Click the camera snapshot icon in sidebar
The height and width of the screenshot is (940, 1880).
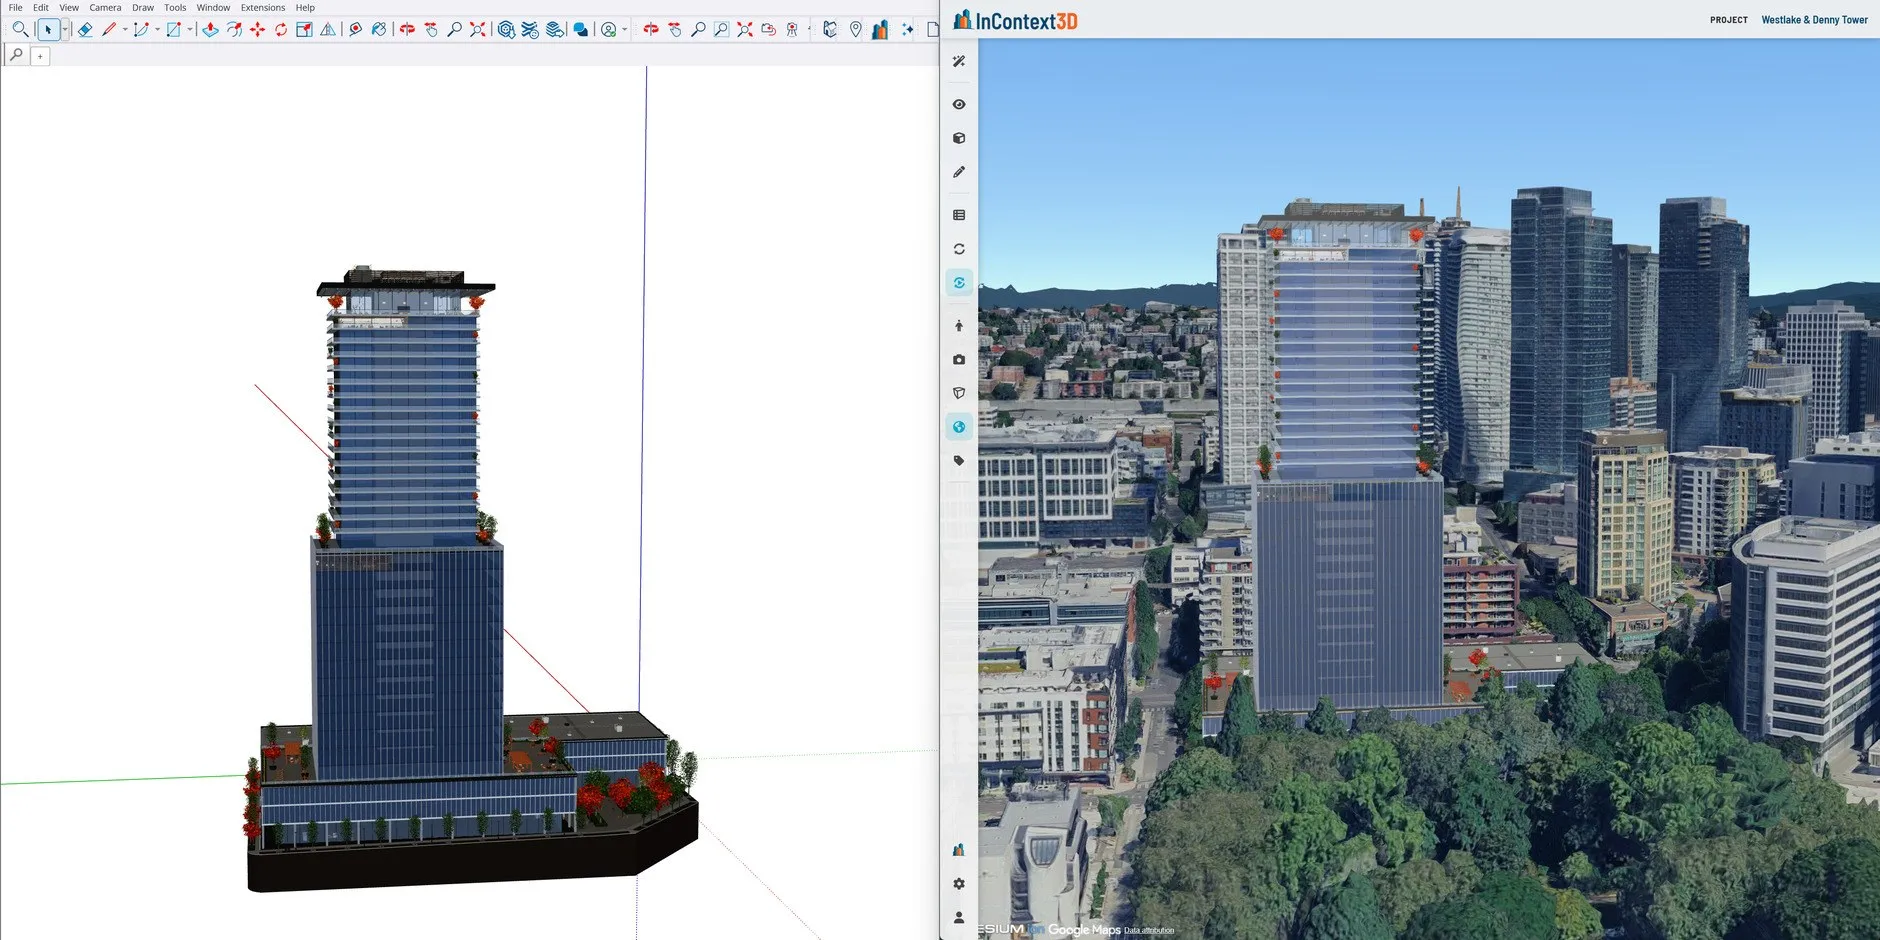tap(959, 359)
